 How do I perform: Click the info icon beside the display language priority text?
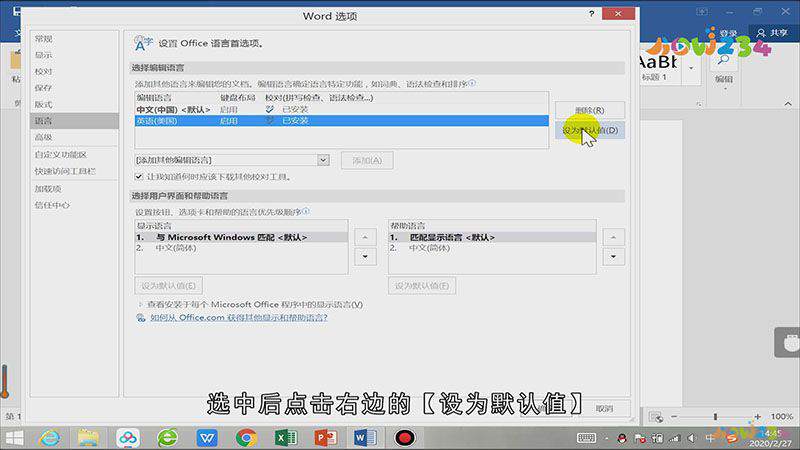(306, 211)
